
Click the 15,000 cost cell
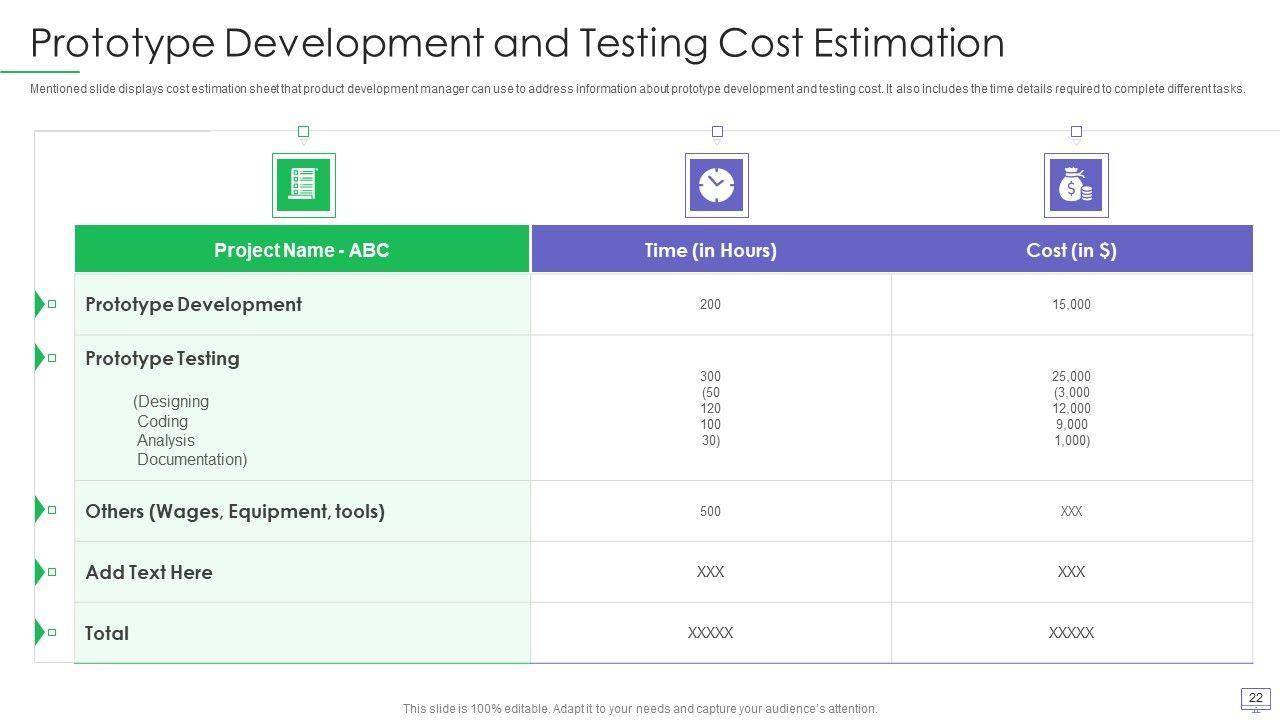(1071, 304)
